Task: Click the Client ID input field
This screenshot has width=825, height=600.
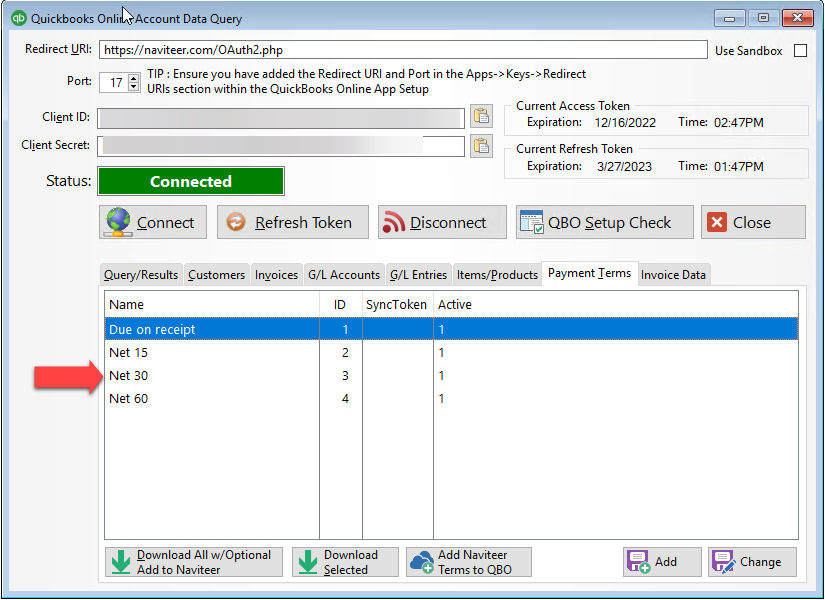Action: pyautogui.click(x=281, y=118)
